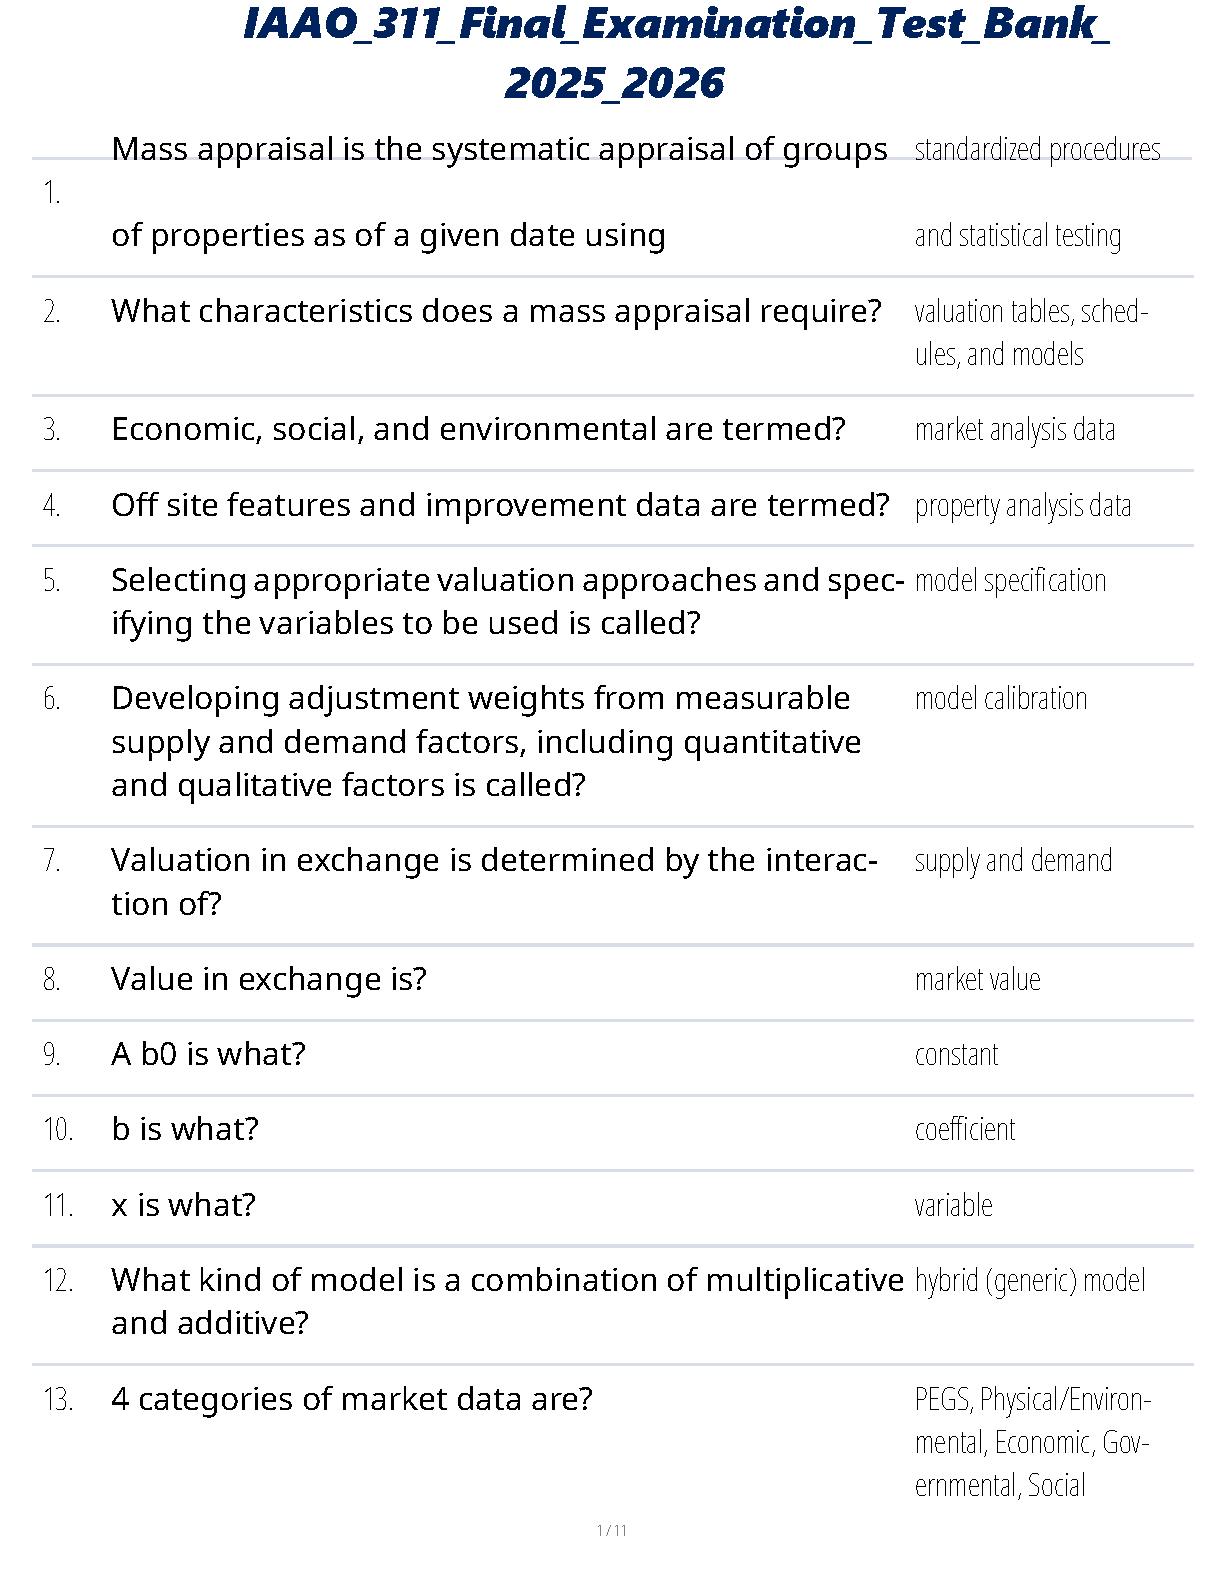Click question number 1

(x=52, y=193)
